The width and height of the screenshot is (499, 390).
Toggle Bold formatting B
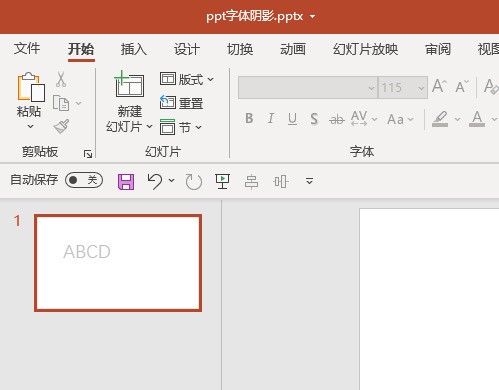pos(249,118)
